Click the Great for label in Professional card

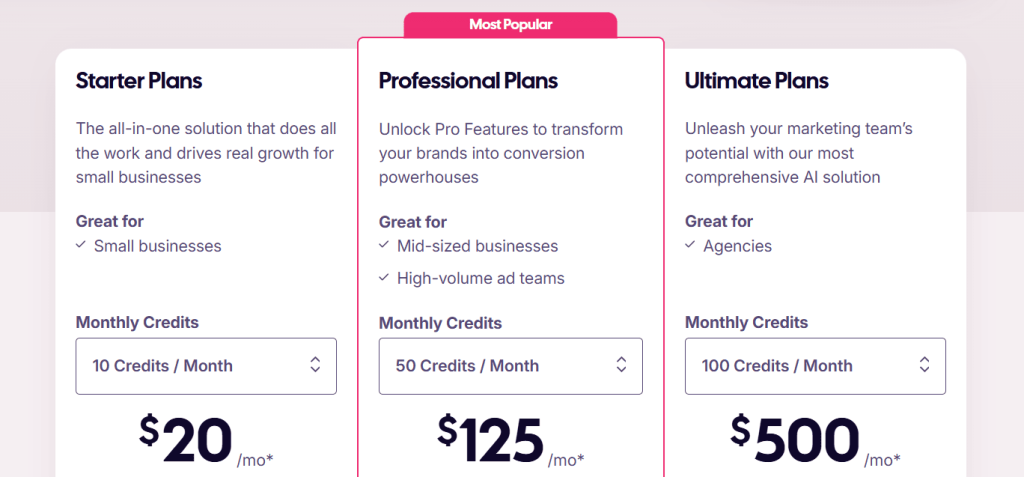(x=412, y=222)
